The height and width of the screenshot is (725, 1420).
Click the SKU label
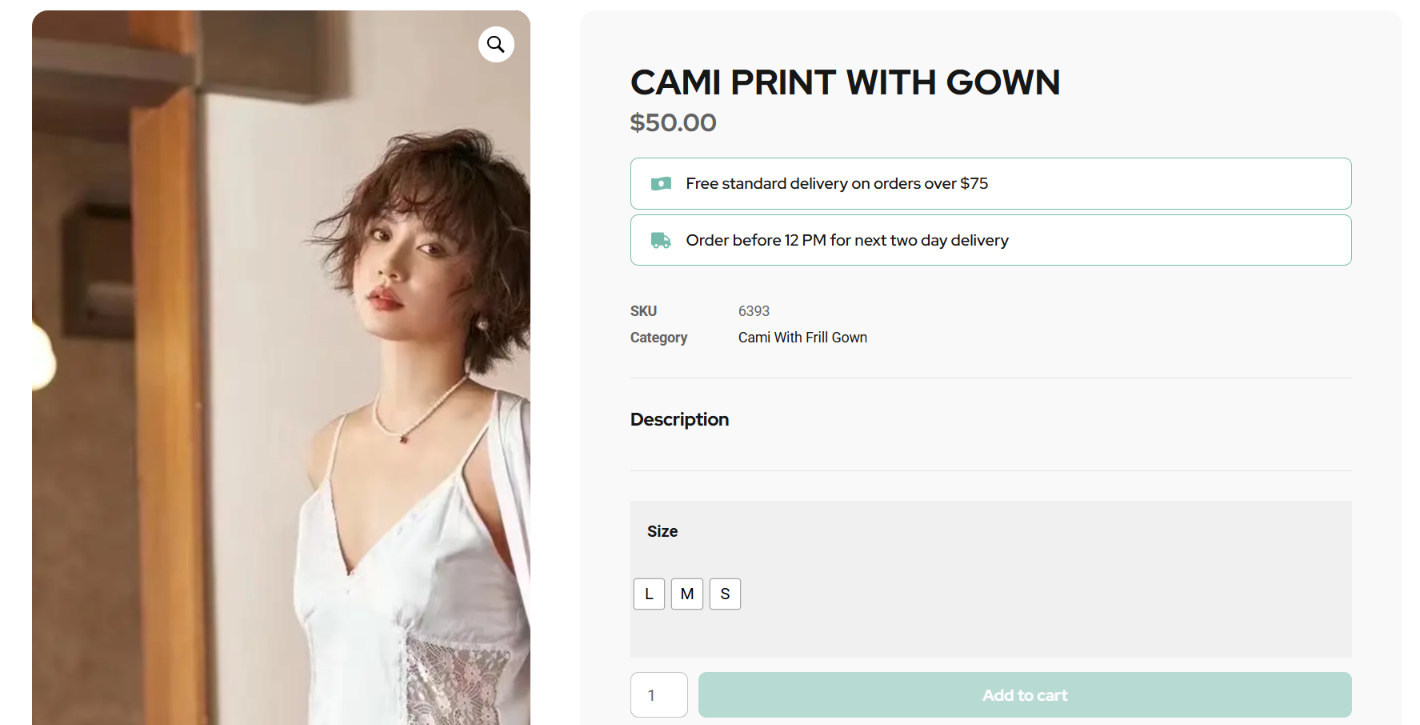(x=643, y=311)
